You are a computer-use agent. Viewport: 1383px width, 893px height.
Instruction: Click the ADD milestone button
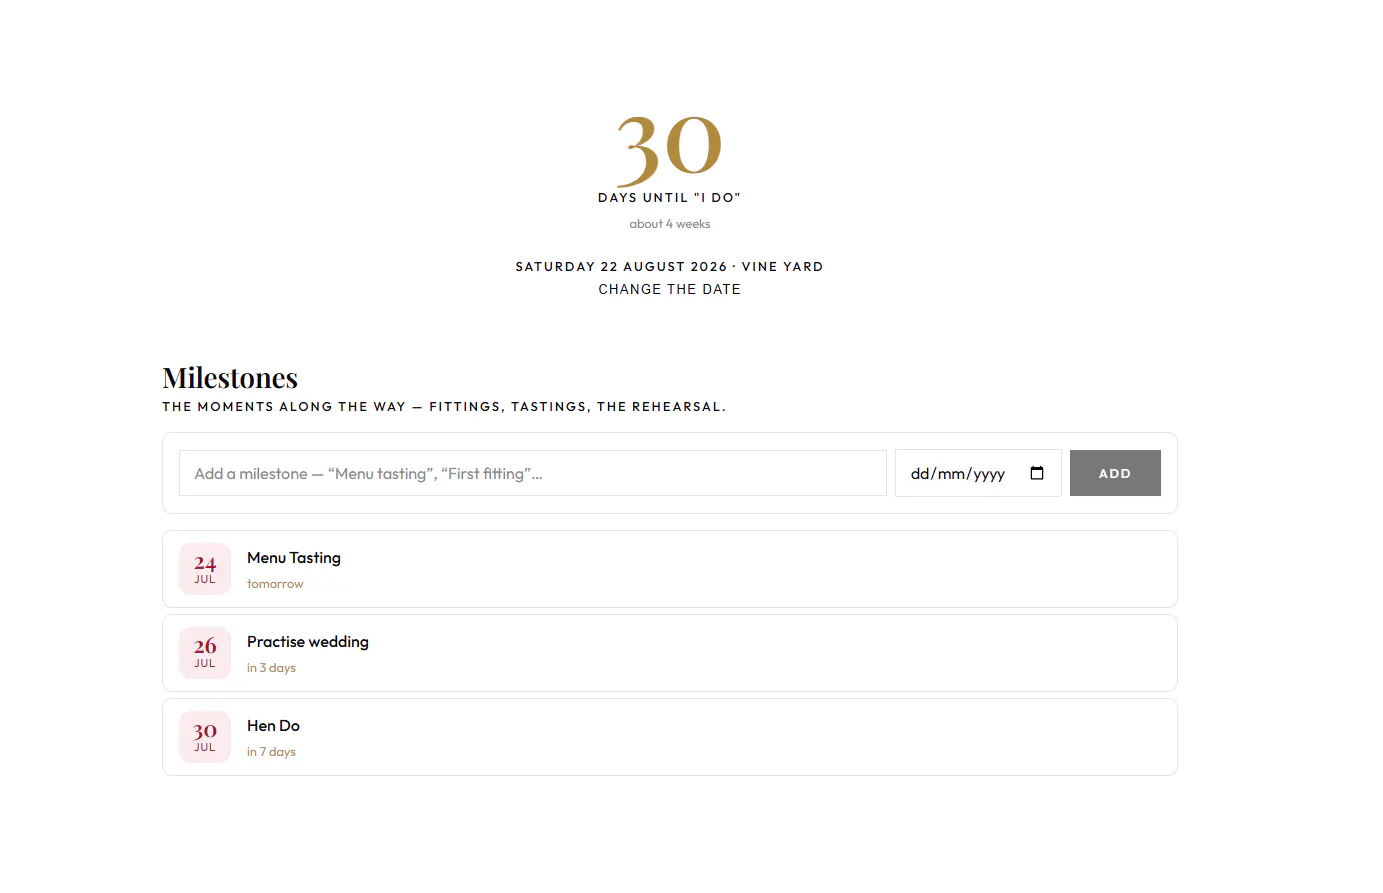[1115, 473]
